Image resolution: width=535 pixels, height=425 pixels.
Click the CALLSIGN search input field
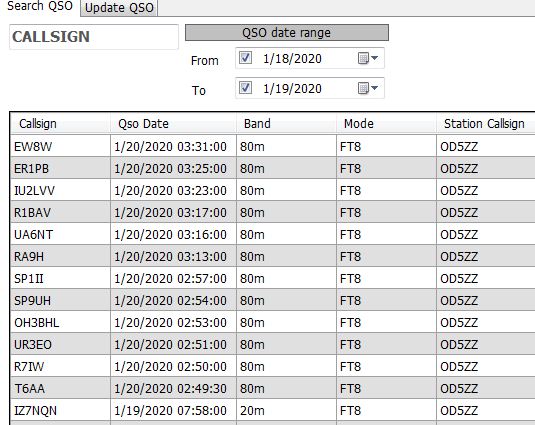point(94,37)
